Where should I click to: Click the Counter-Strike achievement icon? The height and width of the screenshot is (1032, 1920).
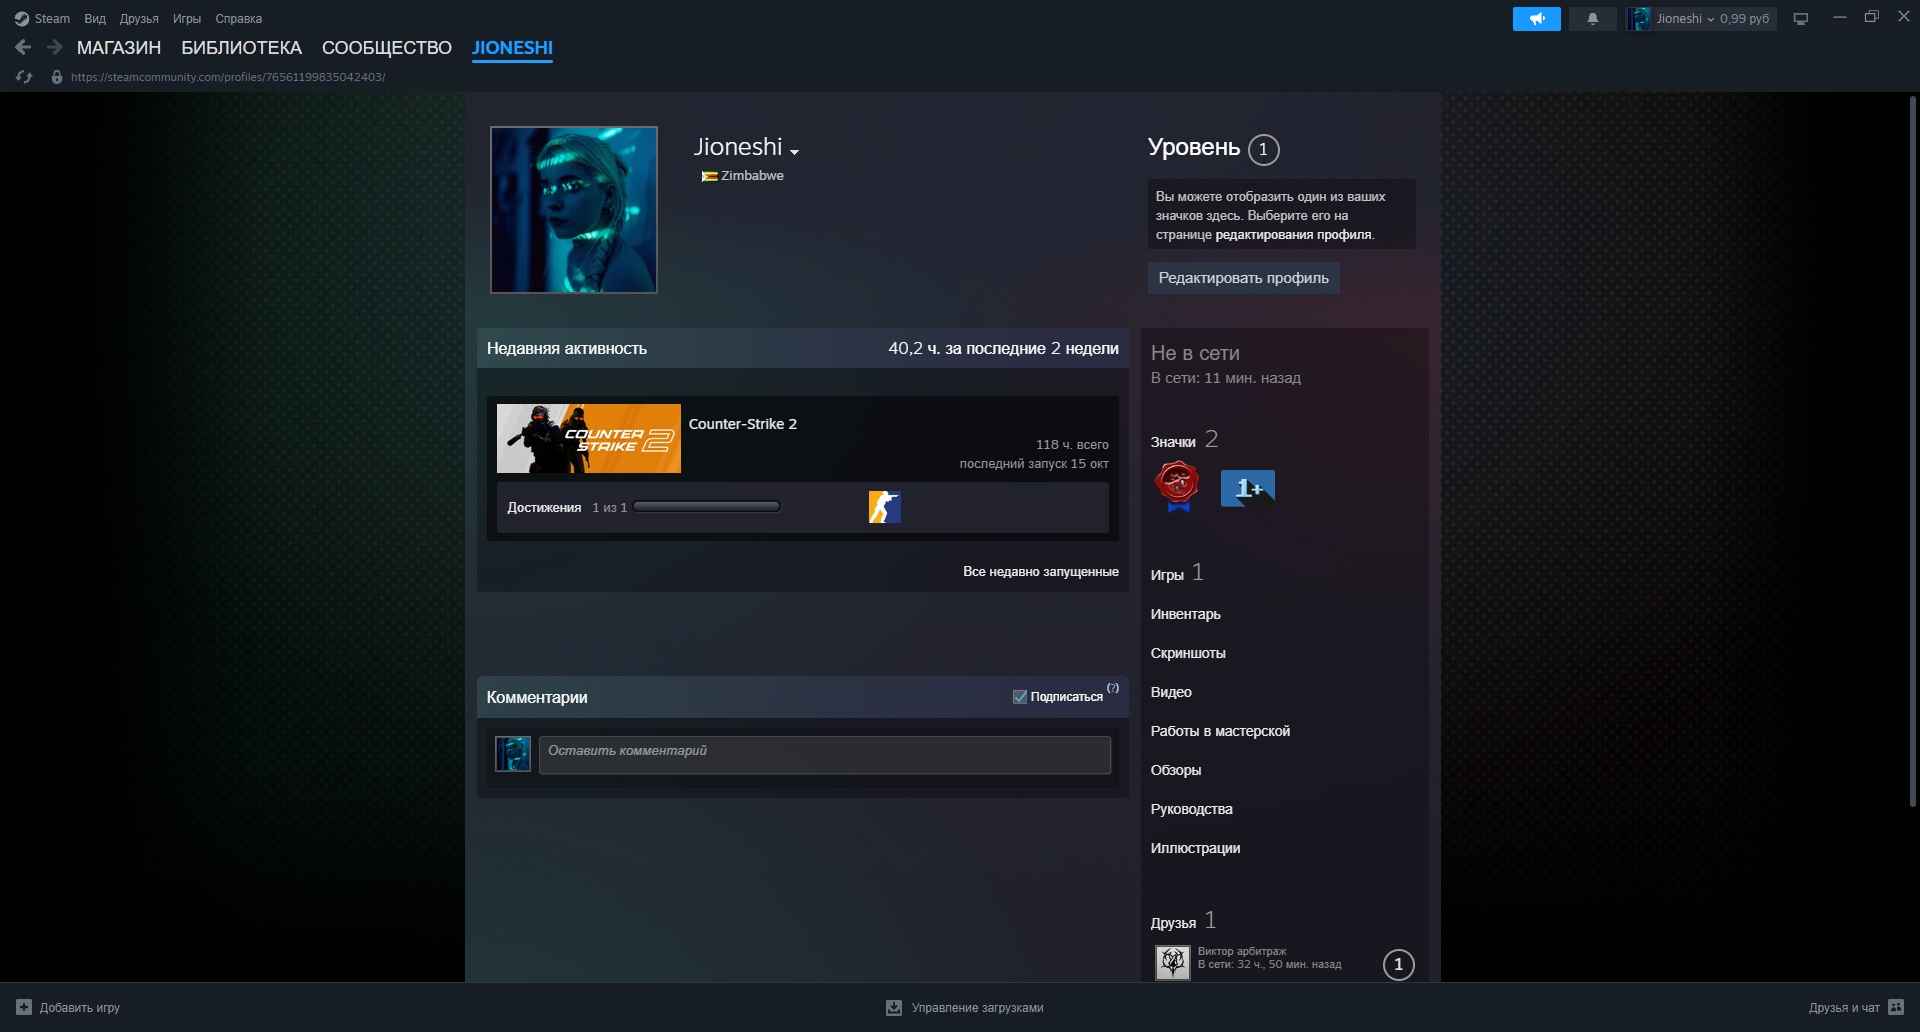coord(884,507)
